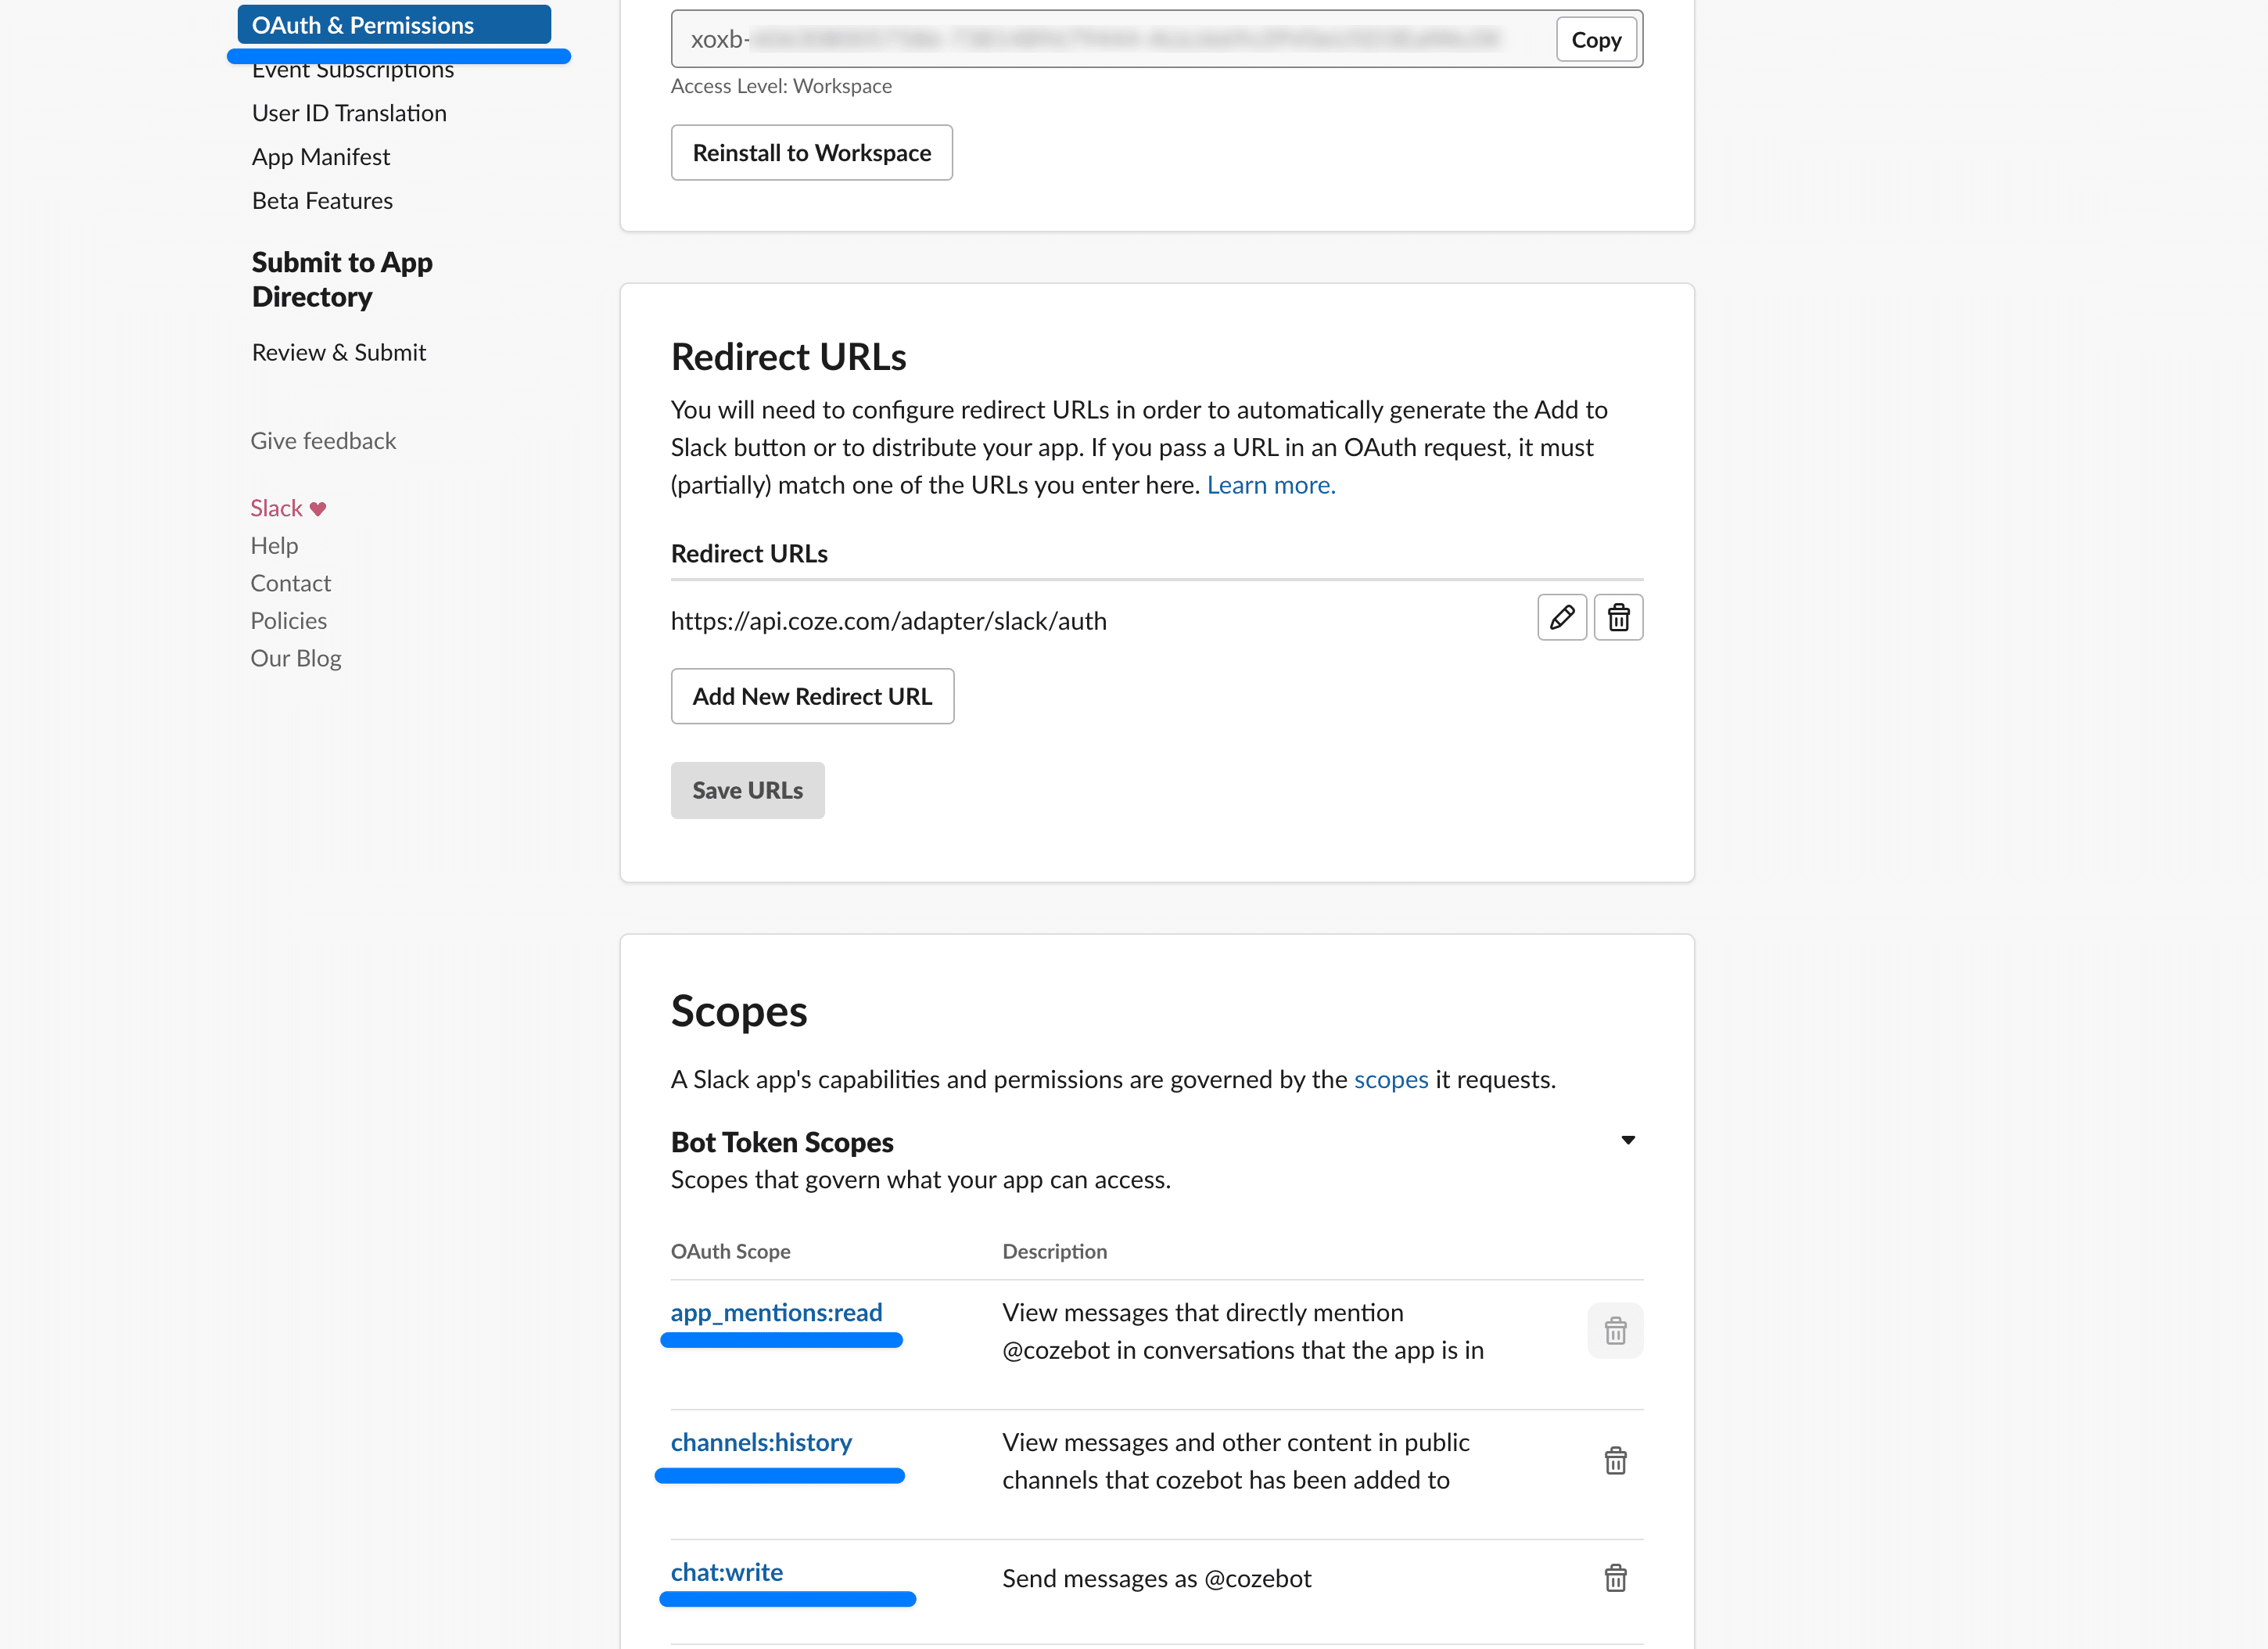Viewport: 2268px width, 1649px height.
Task: Click Reinstall to Workspace
Action: (x=811, y=153)
